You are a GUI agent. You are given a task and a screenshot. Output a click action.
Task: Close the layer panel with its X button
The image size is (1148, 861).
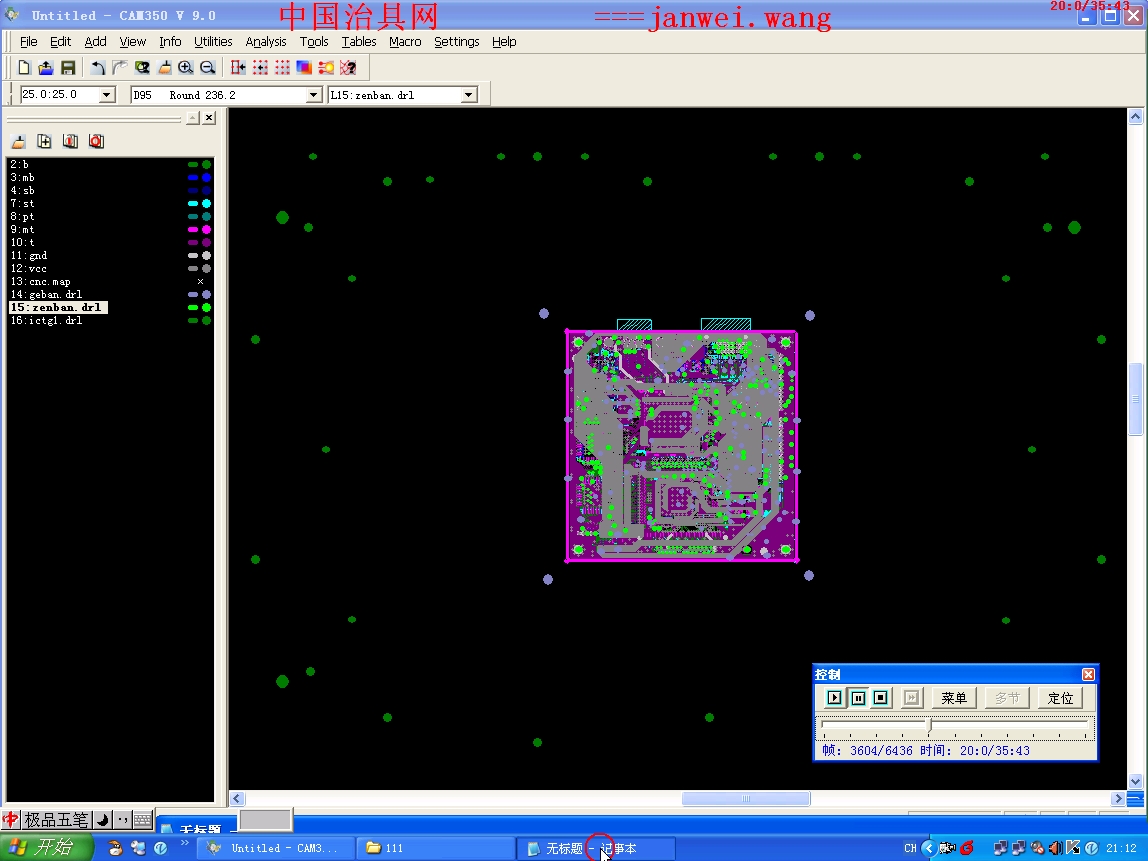coord(209,118)
